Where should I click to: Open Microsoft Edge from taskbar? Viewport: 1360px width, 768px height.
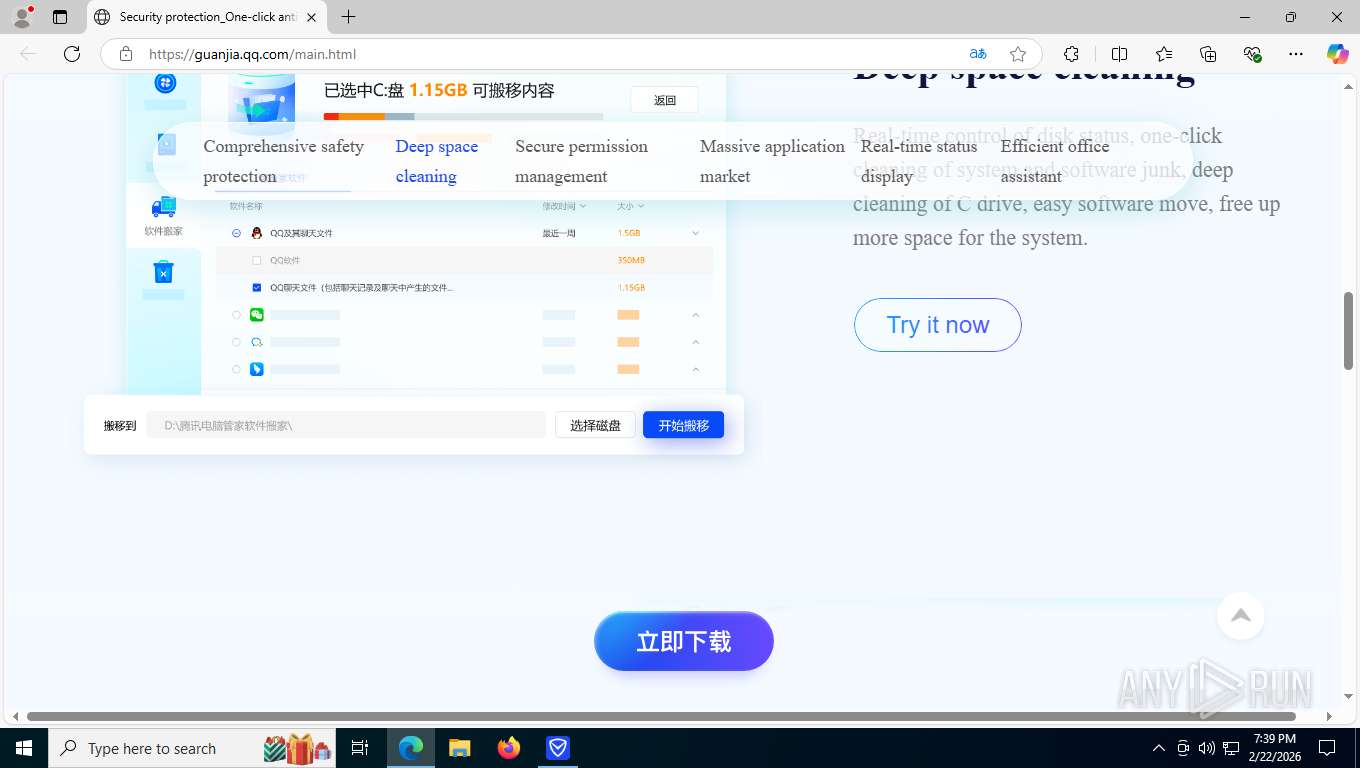point(410,748)
